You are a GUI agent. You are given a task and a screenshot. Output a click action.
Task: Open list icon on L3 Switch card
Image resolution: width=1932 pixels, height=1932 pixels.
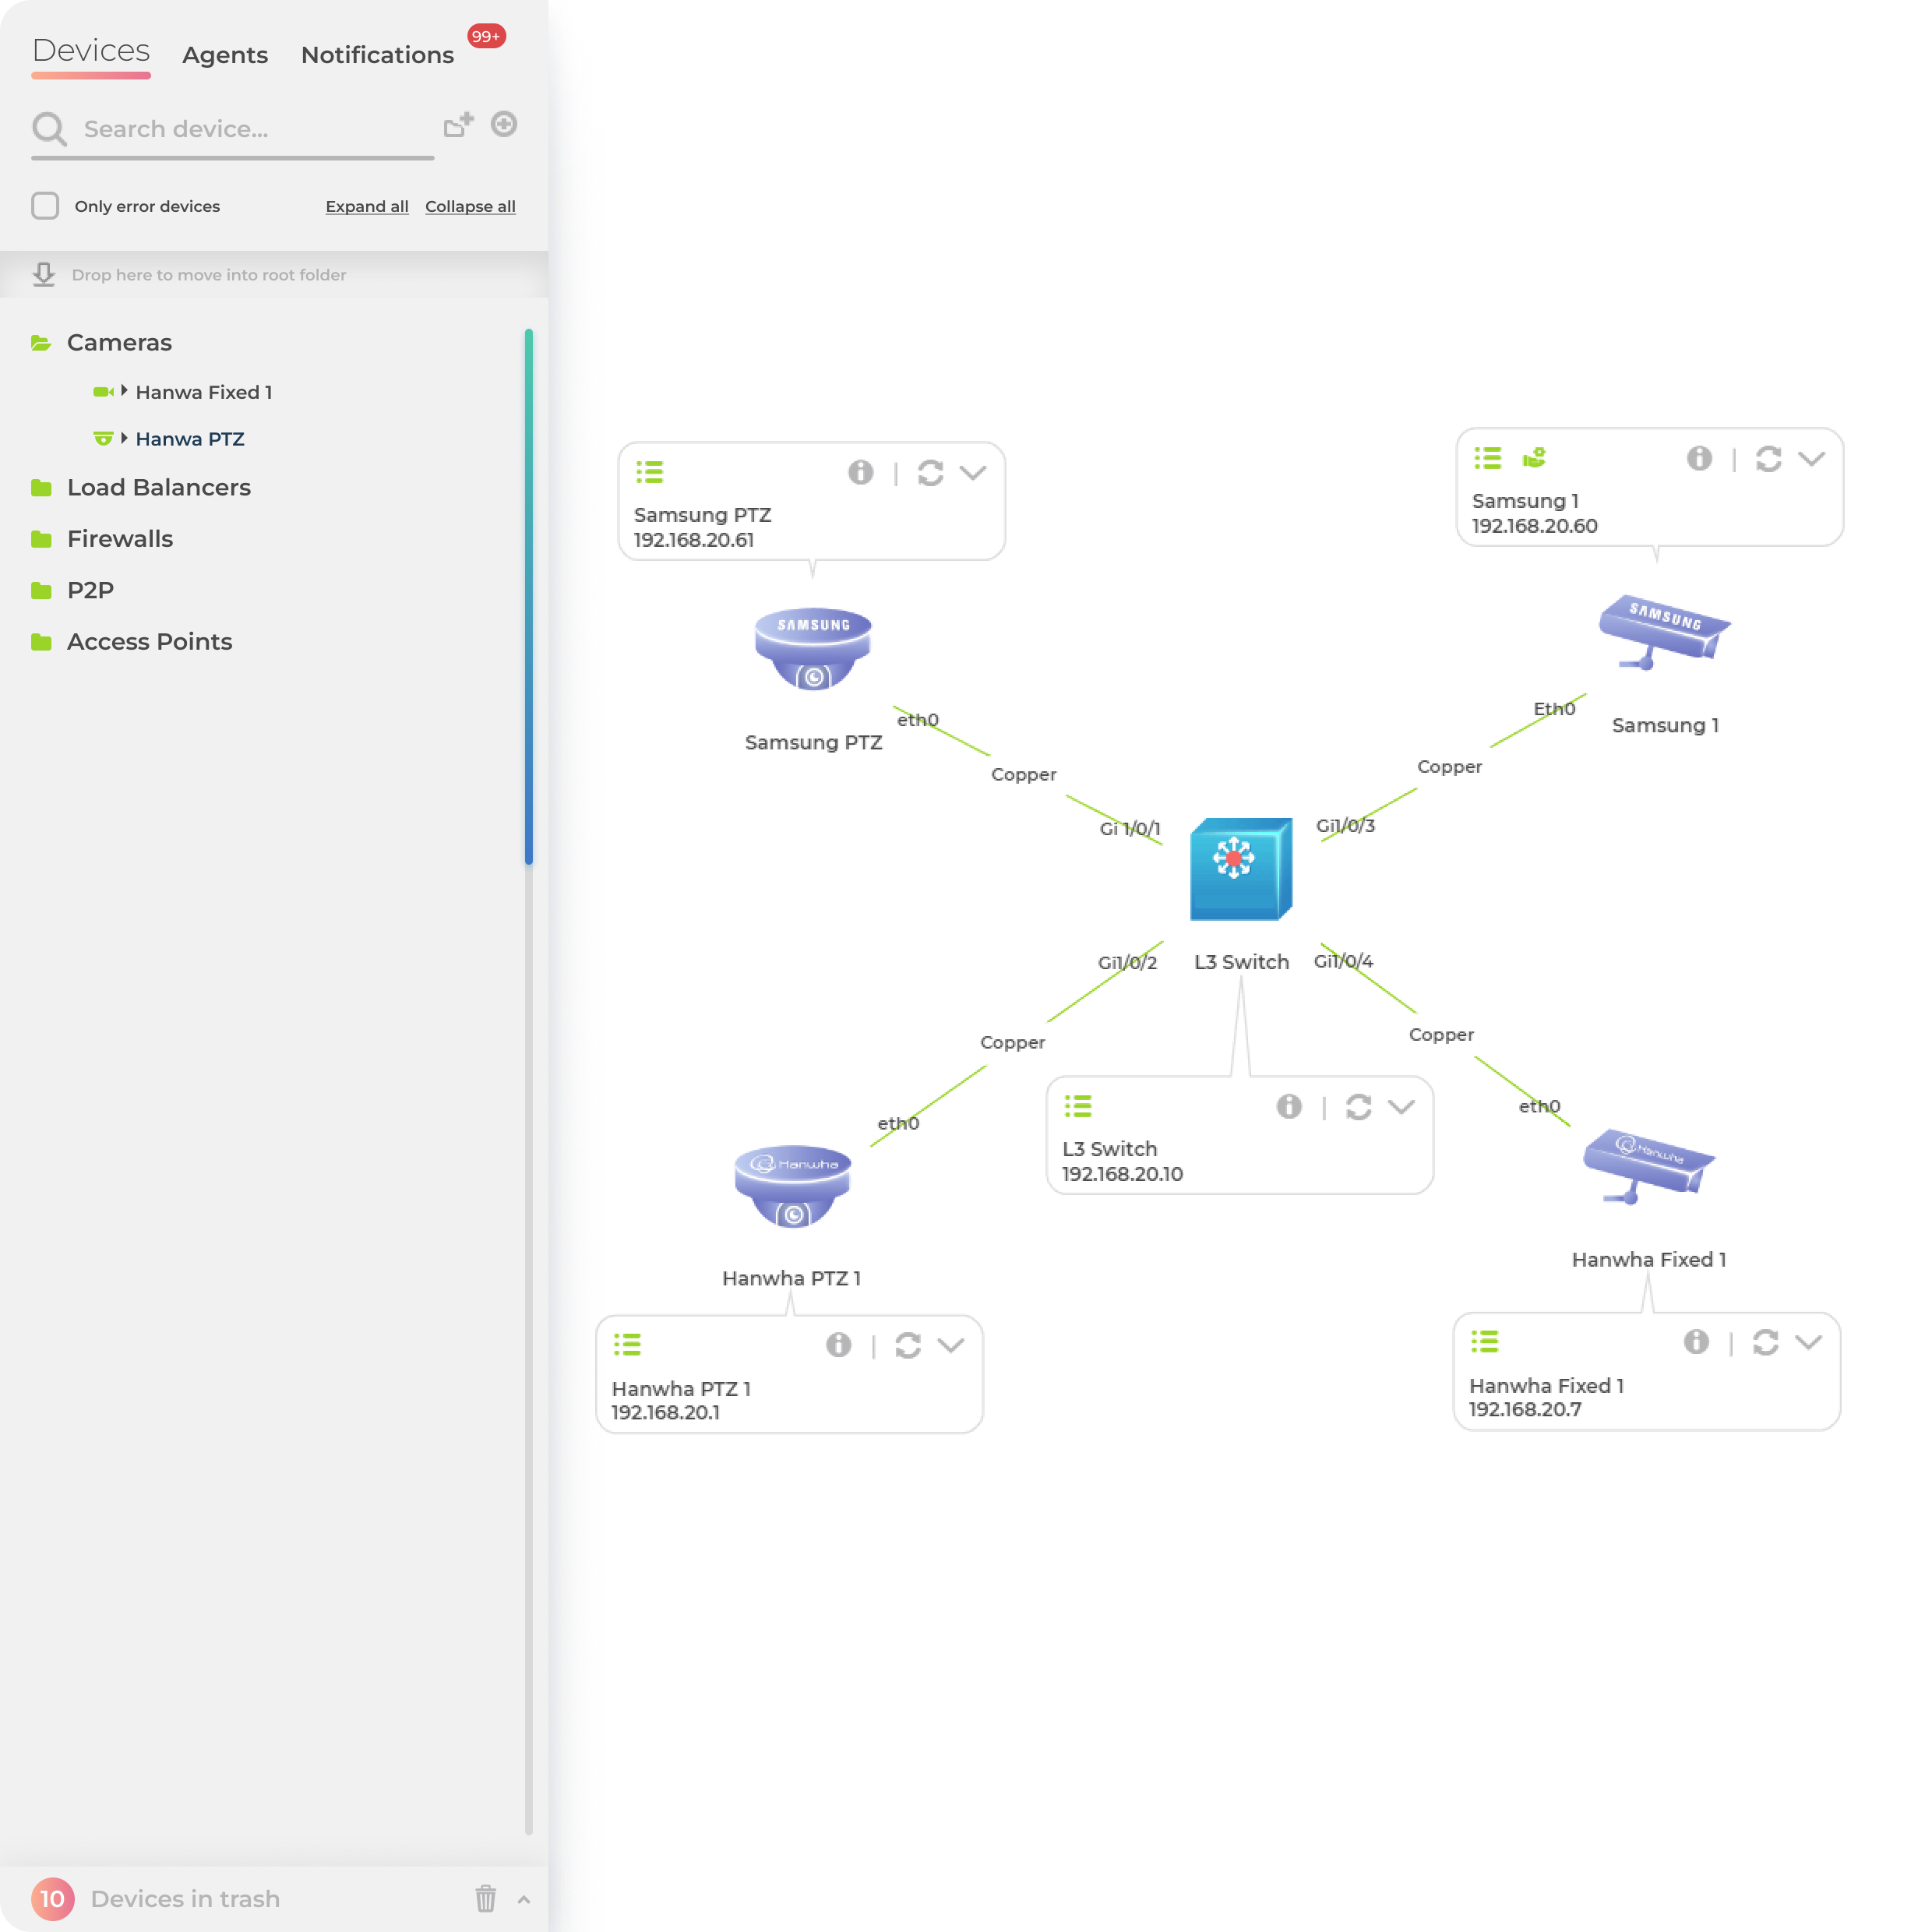[x=1078, y=1106]
